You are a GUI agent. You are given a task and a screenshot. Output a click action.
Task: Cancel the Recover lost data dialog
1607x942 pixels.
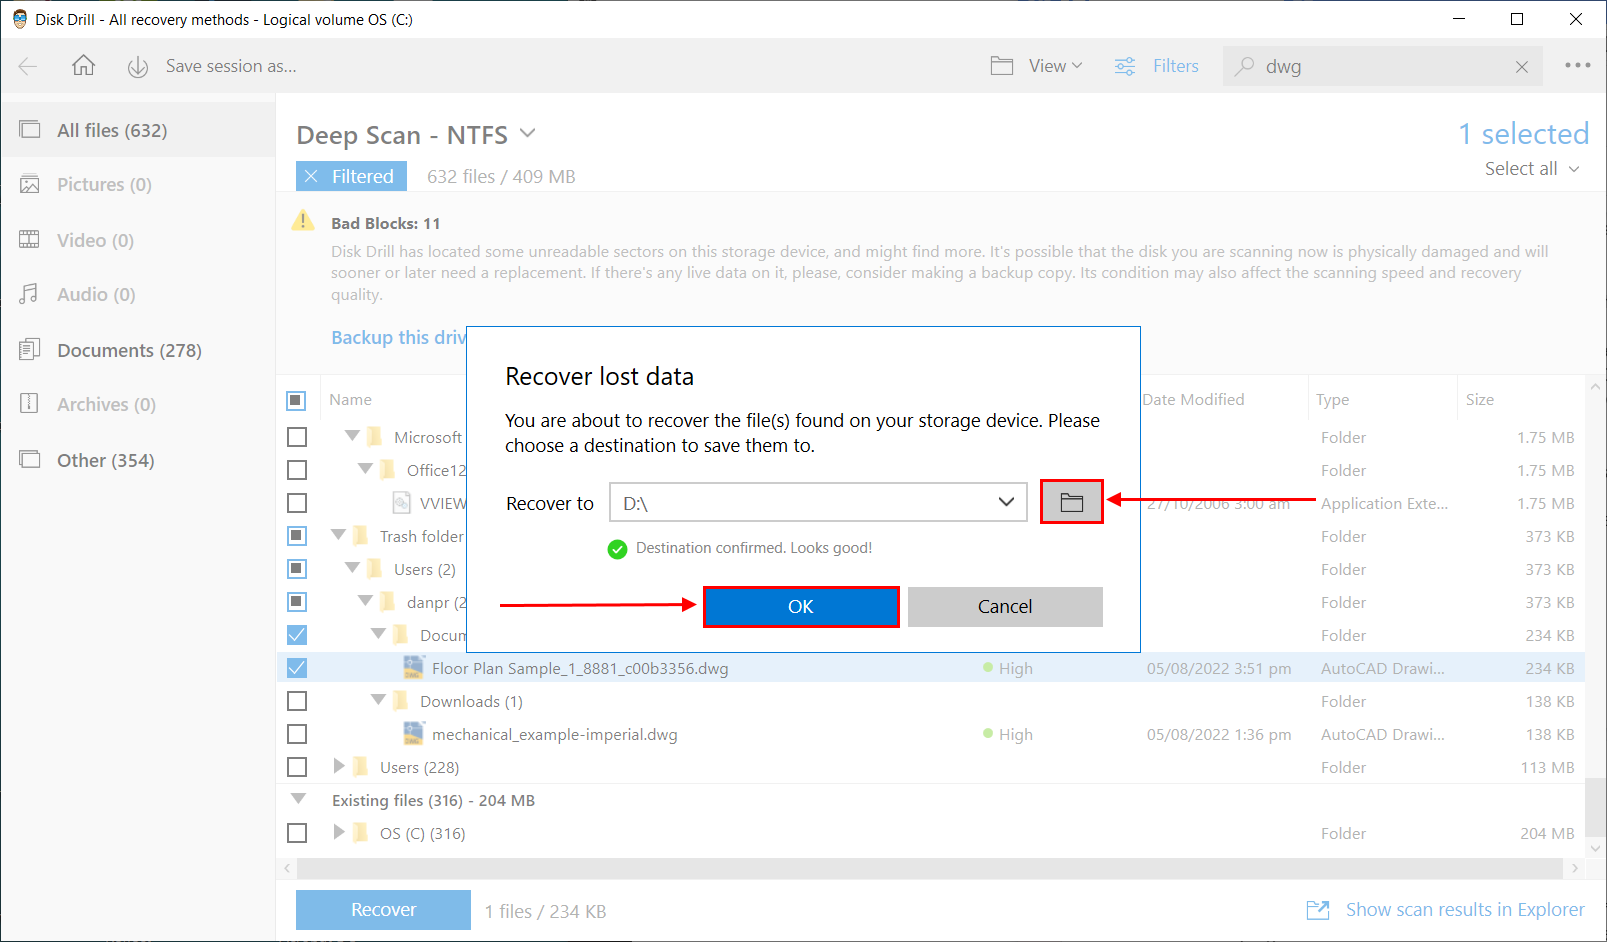click(1005, 607)
